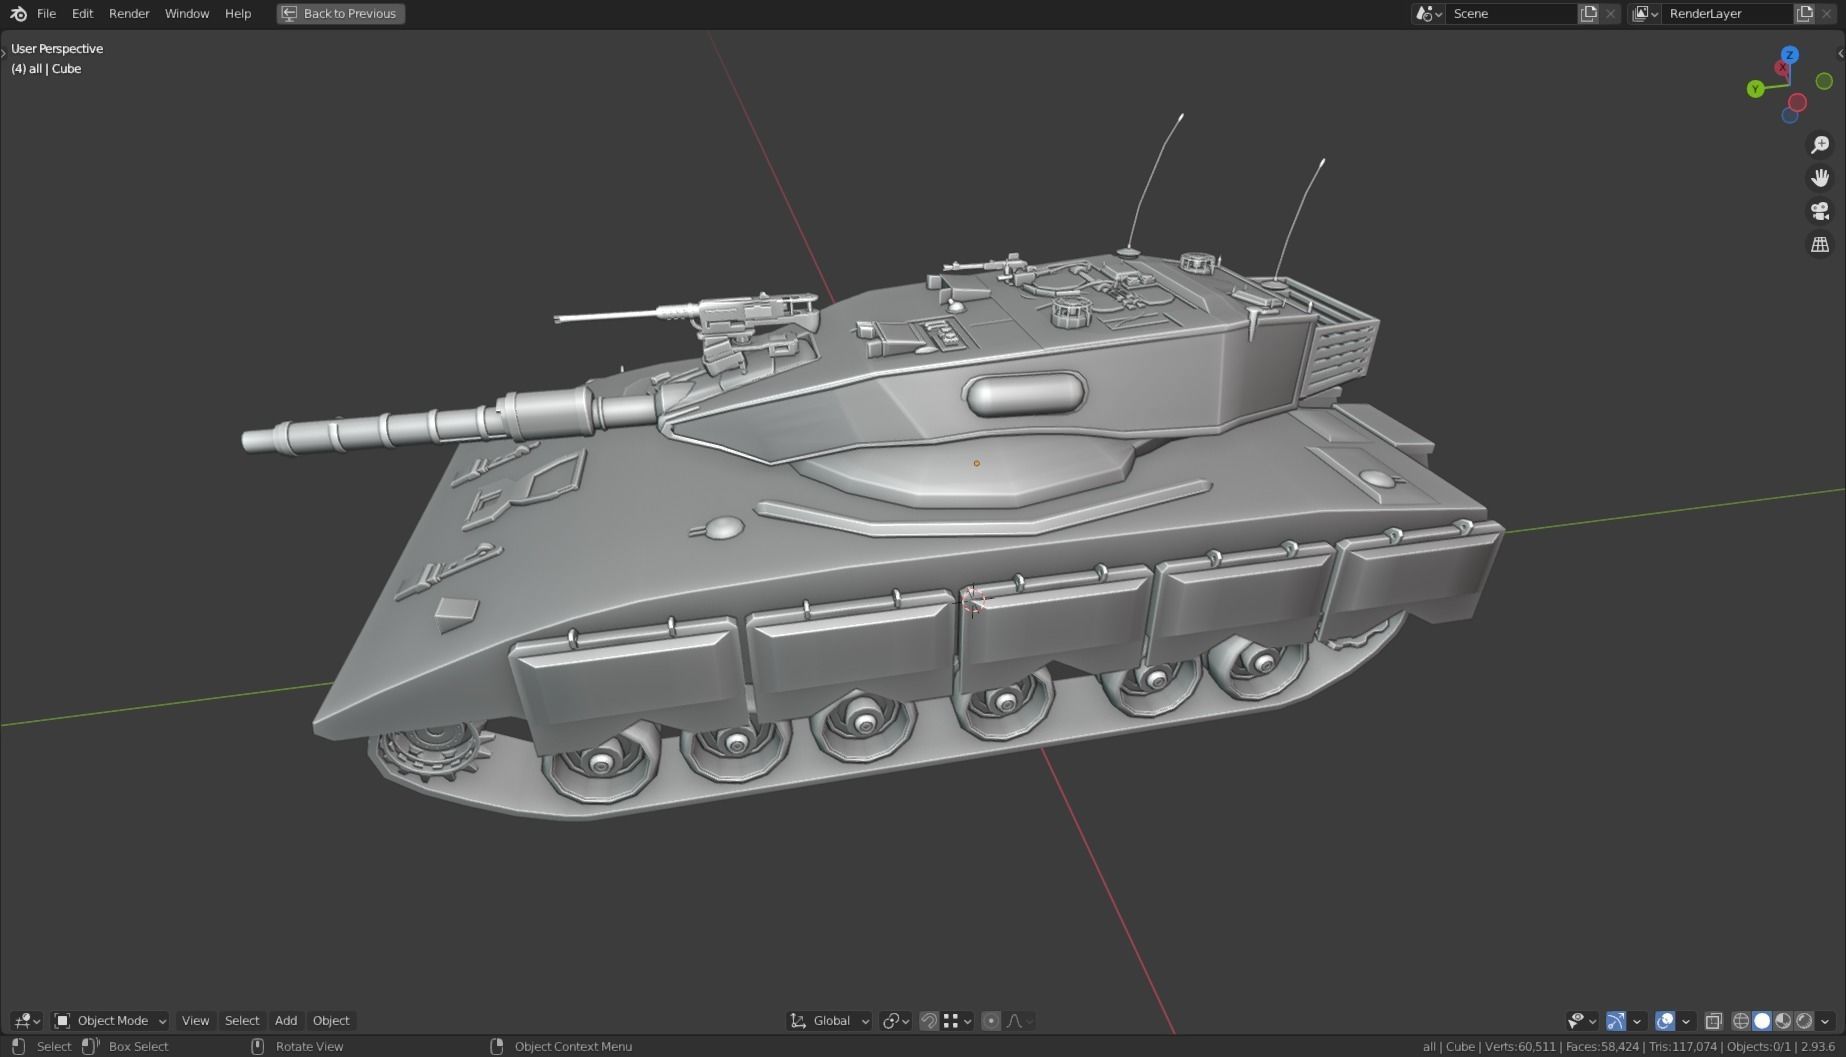Open the File menu

click(x=46, y=14)
